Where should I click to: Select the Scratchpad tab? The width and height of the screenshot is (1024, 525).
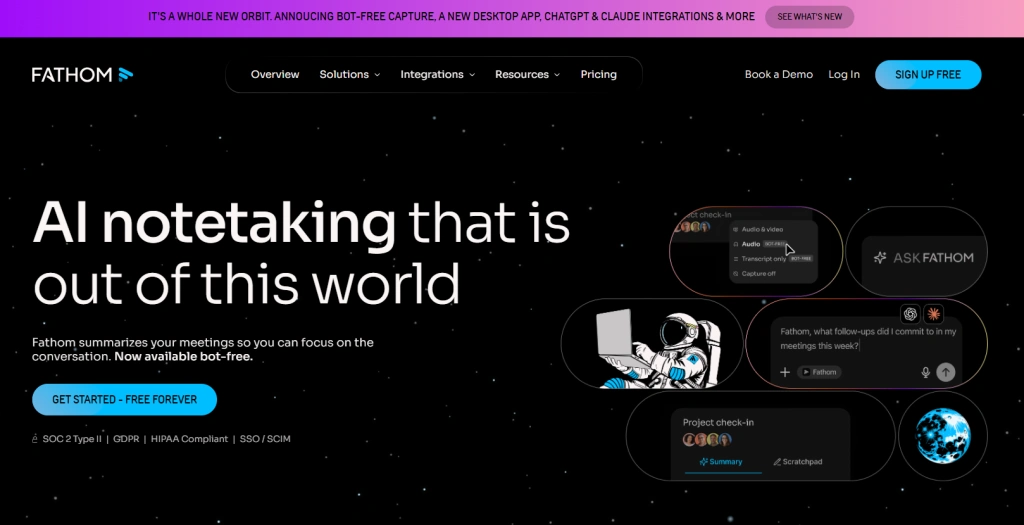pyautogui.click(x=797, y=462)
